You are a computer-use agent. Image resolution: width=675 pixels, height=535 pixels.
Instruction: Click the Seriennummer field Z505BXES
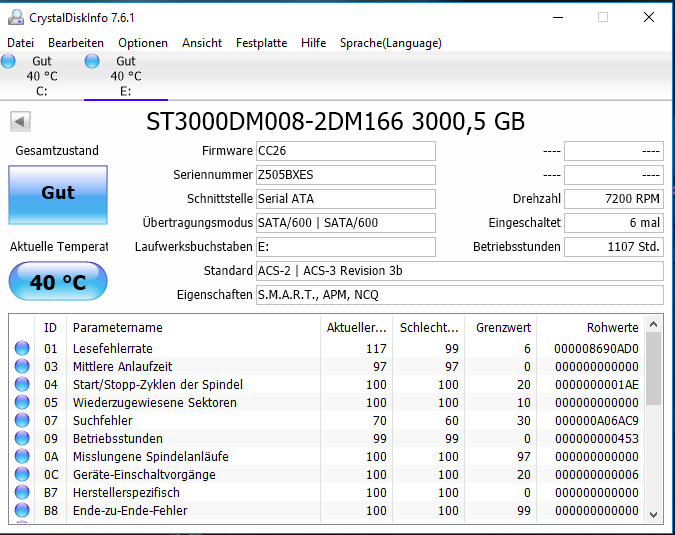346,175
